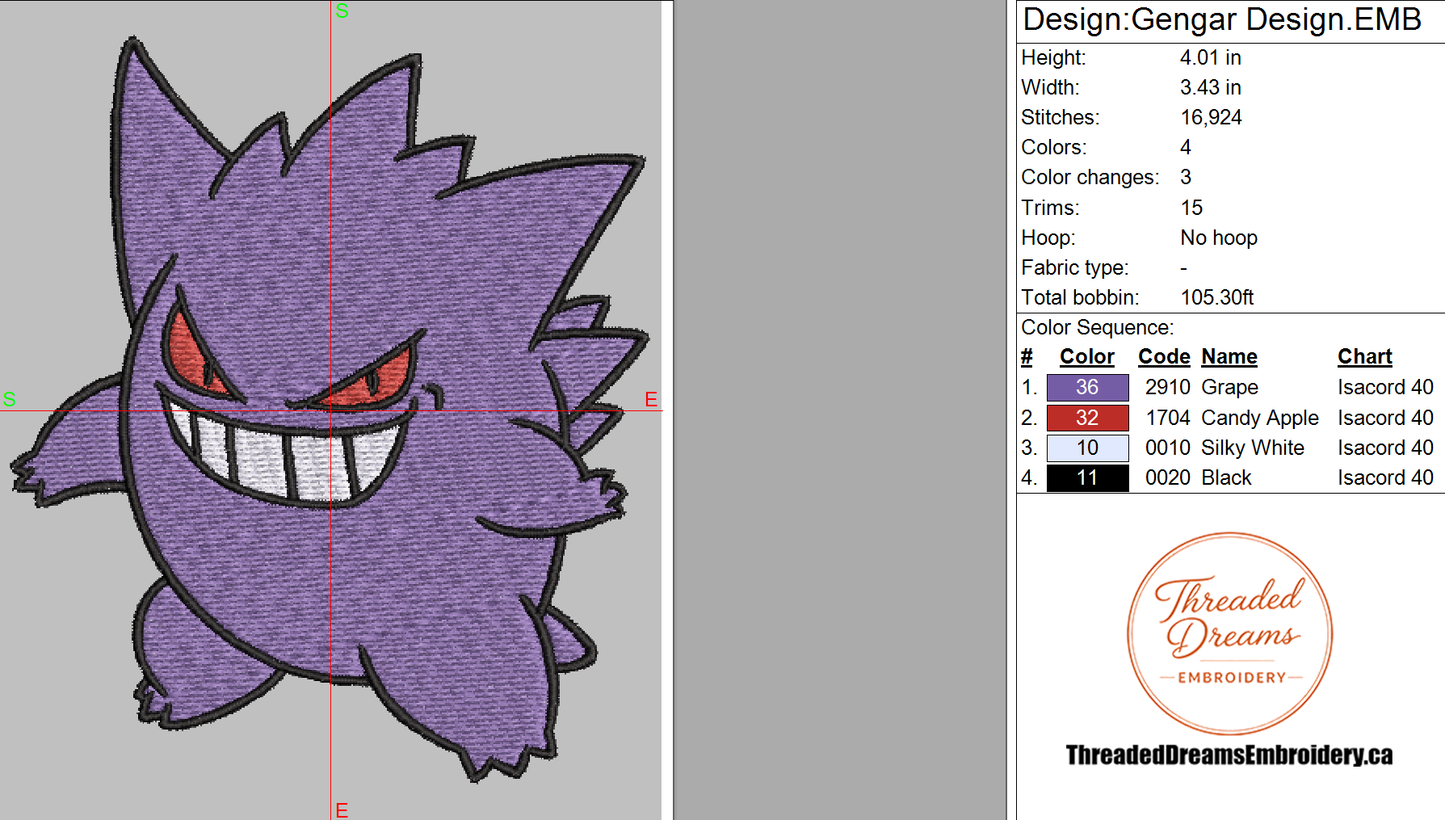
Task: Click the code '0010' cell
Action: click(1168, 448)
